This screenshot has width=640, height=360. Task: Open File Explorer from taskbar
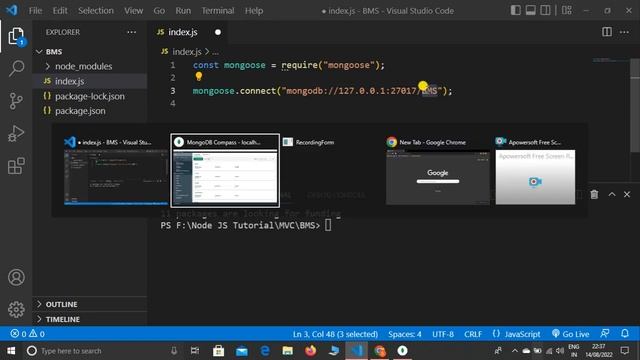pos(287,351)
